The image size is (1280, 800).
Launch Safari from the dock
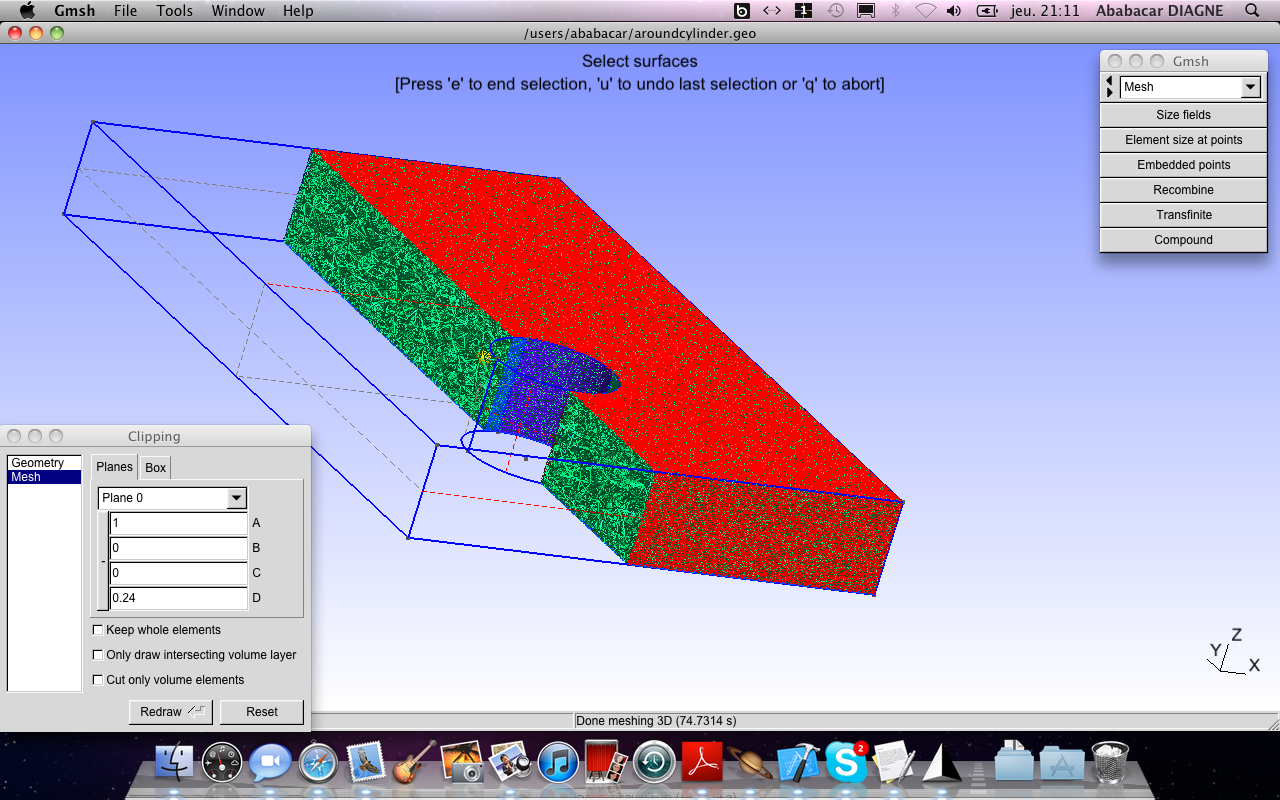[x=318, y=763]
